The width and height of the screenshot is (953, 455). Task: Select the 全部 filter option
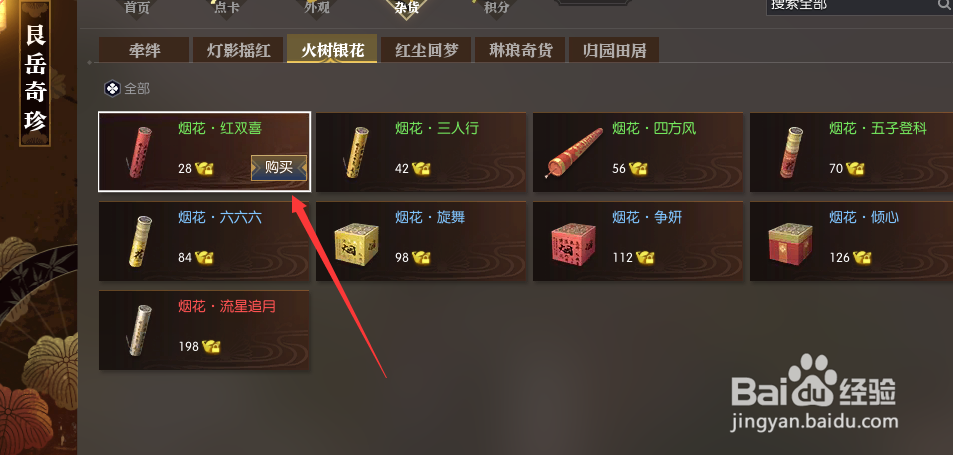pyautogui.click(x=128, y=89)
